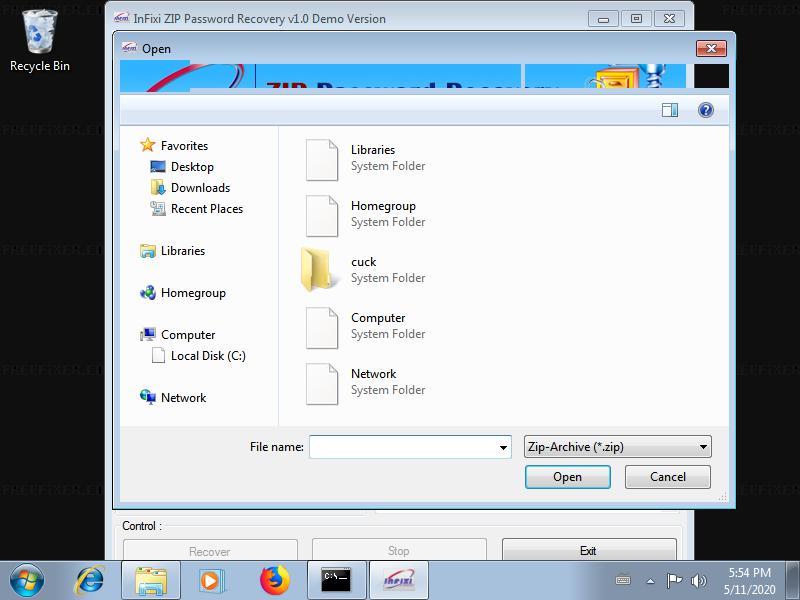Image resolution: width=800 pixels, height=600 pixels.
Task: Click the on-screen keyboard tray icon
Action: (623, 581)
